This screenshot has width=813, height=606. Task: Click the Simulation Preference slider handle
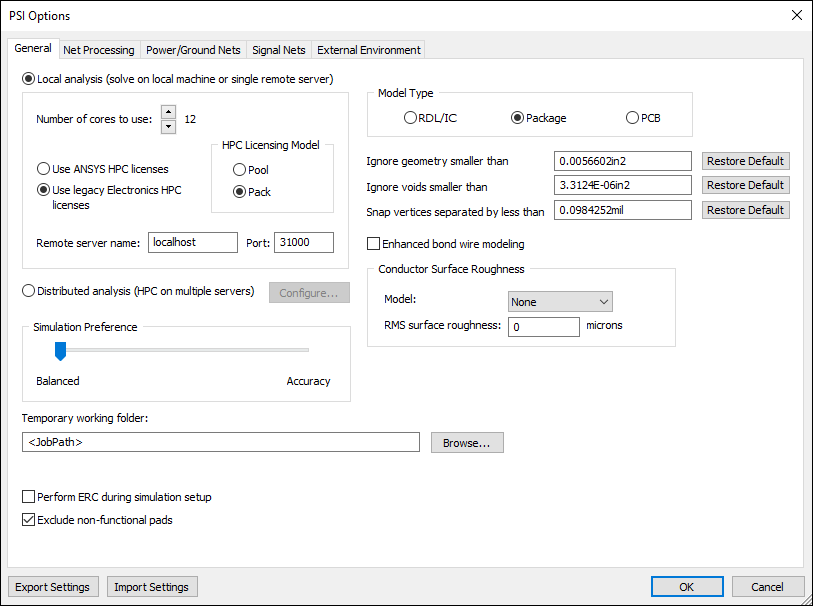[x=60, y=351]
